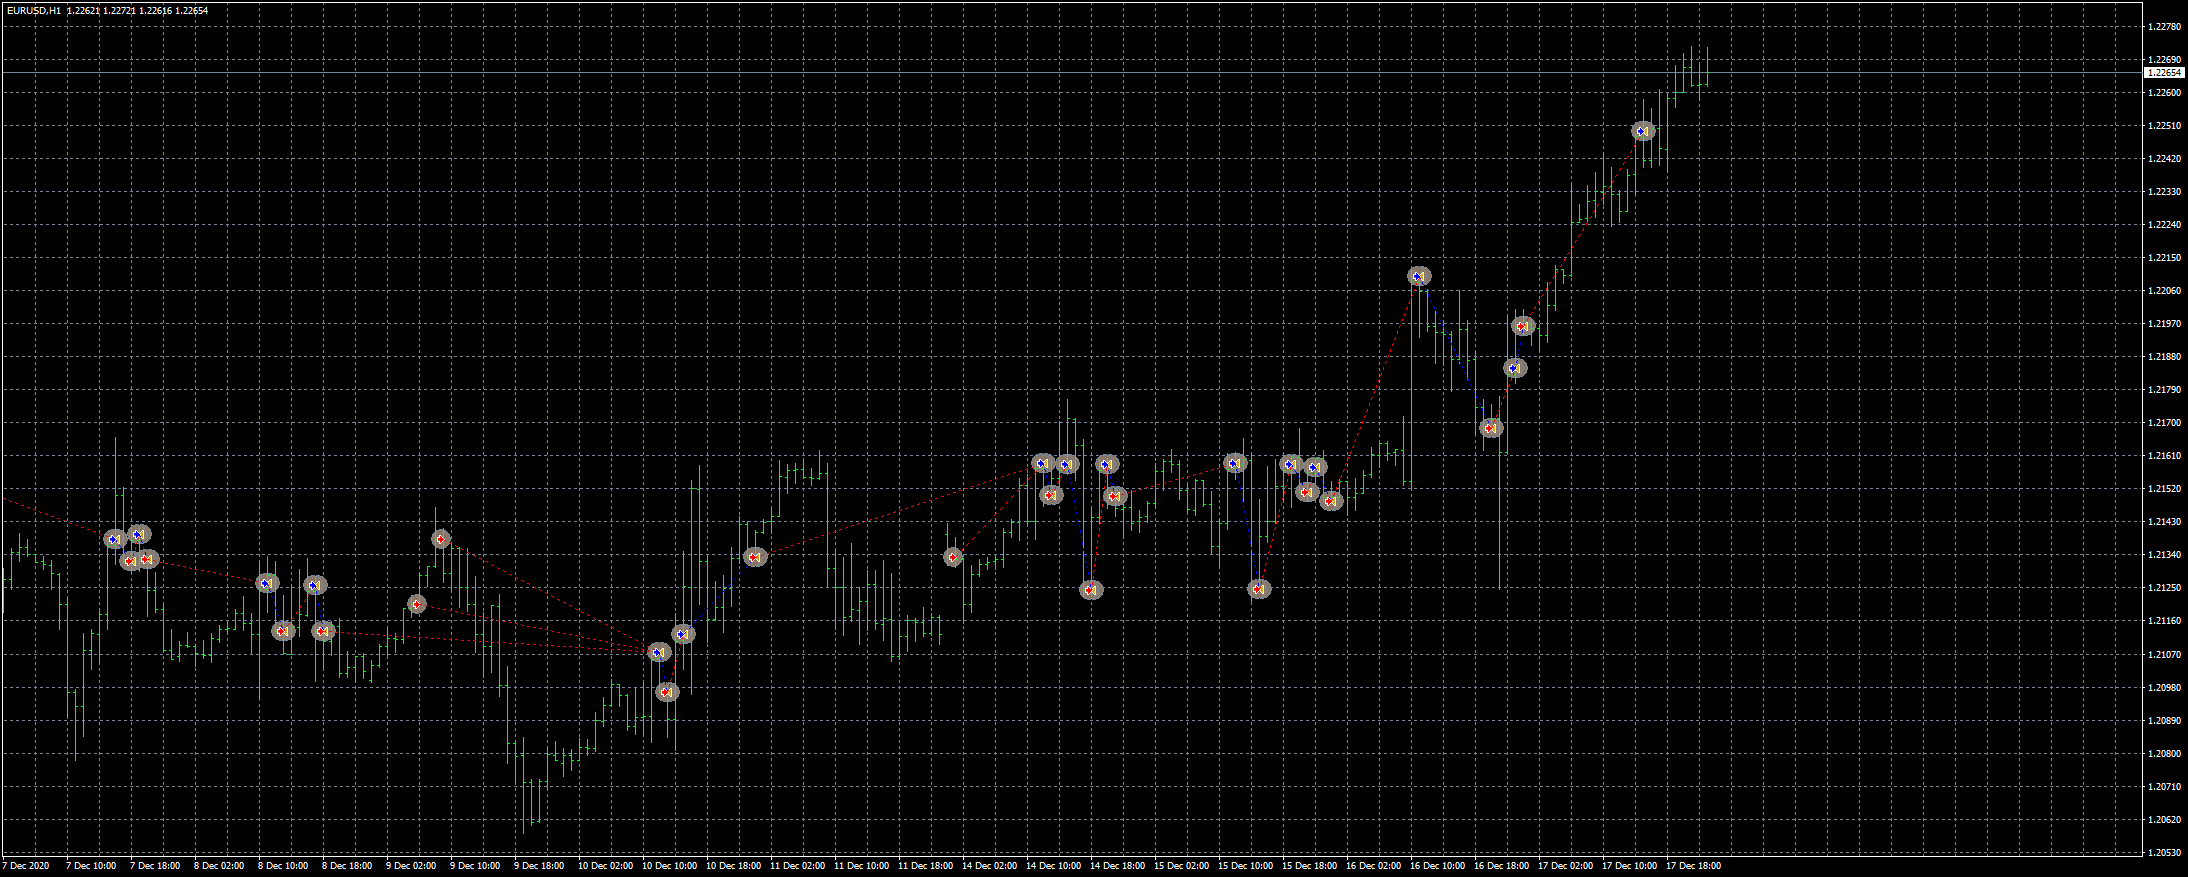The width and height of the screenshot is (2188, 877).
Task: Click the 1.20530 price scale label
Action: pyautogui.click(x=2164, y=853)
